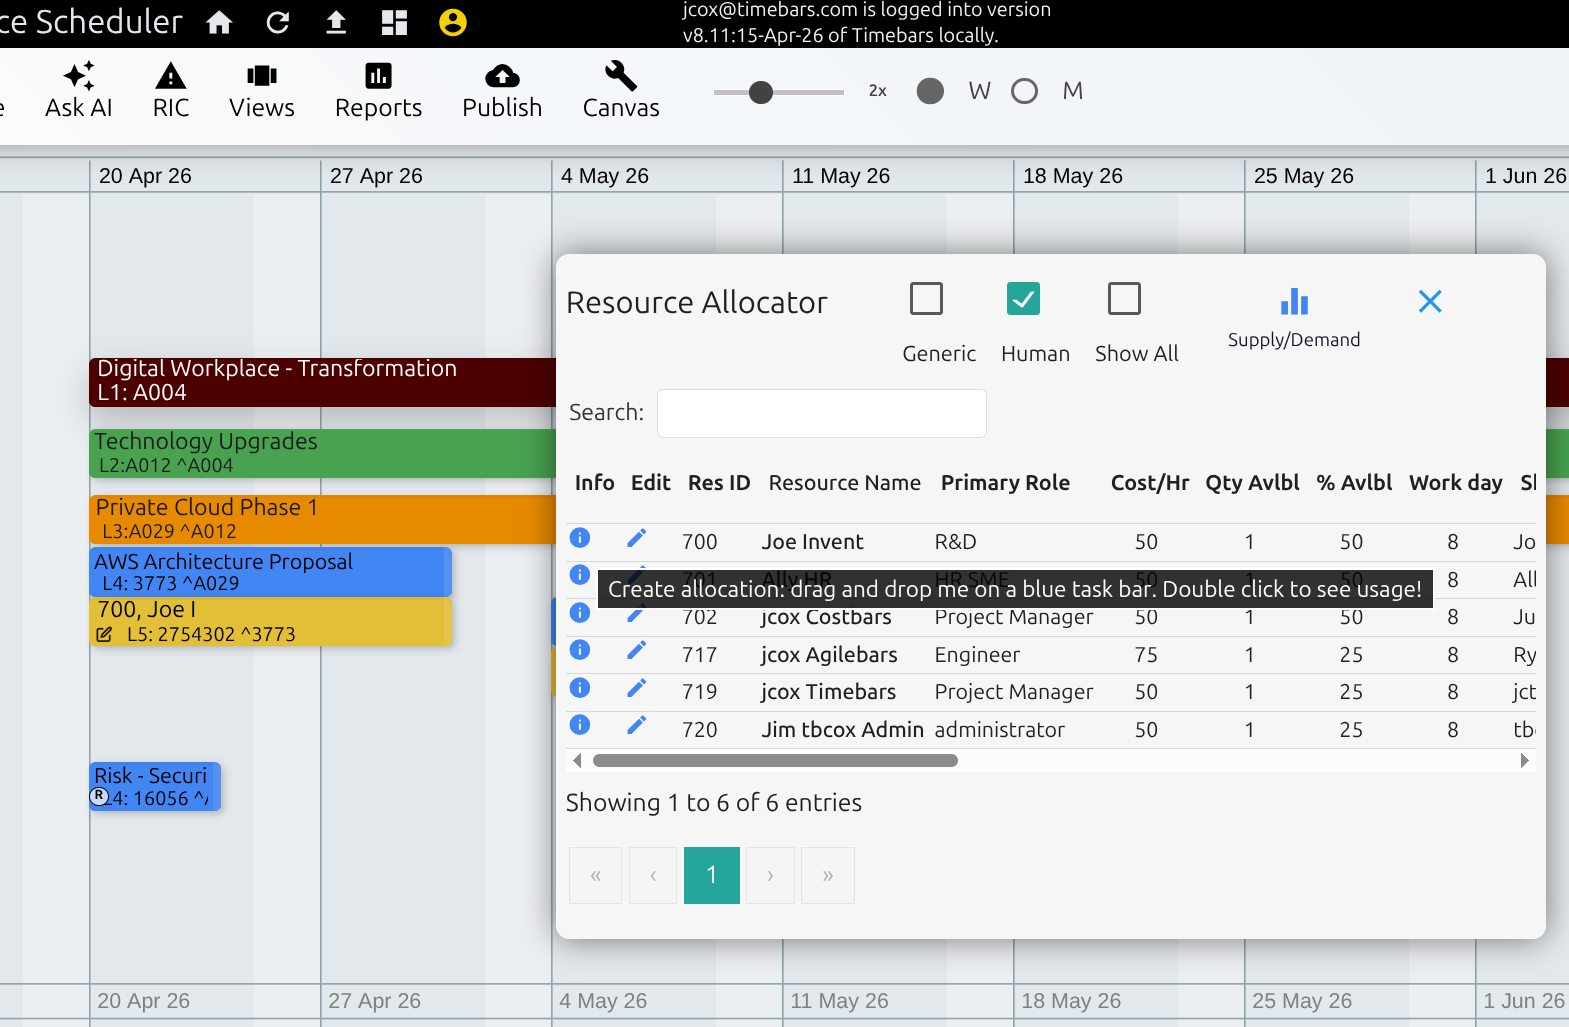Select Jim tbcox Admin resource name
Image resolution: width=1569 pixels, height=1027 pixels.
pyautogui.click(x=842, y=730)
